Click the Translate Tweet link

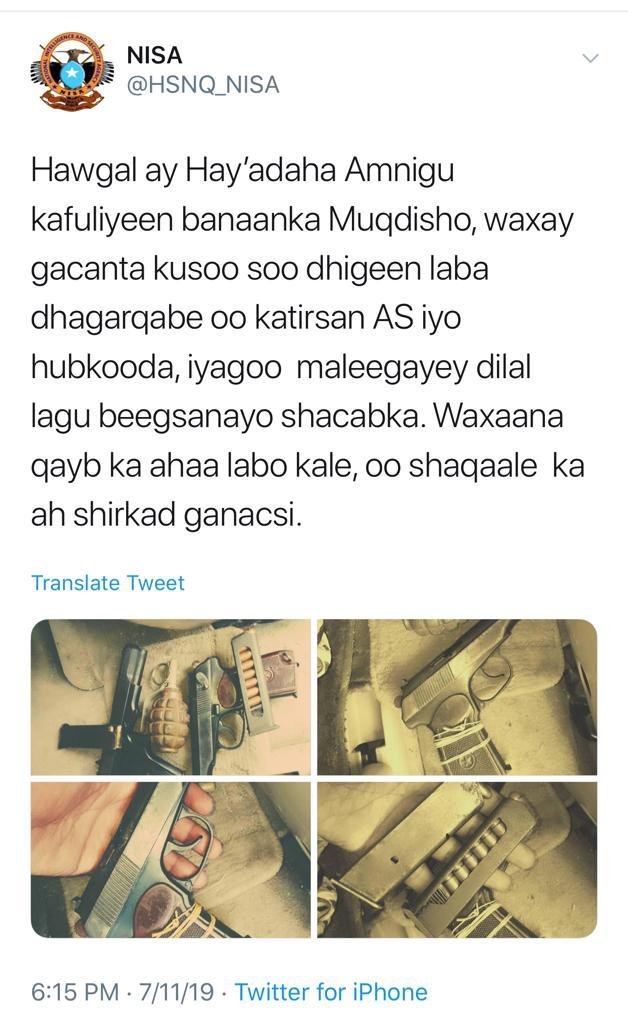[108, 583]
